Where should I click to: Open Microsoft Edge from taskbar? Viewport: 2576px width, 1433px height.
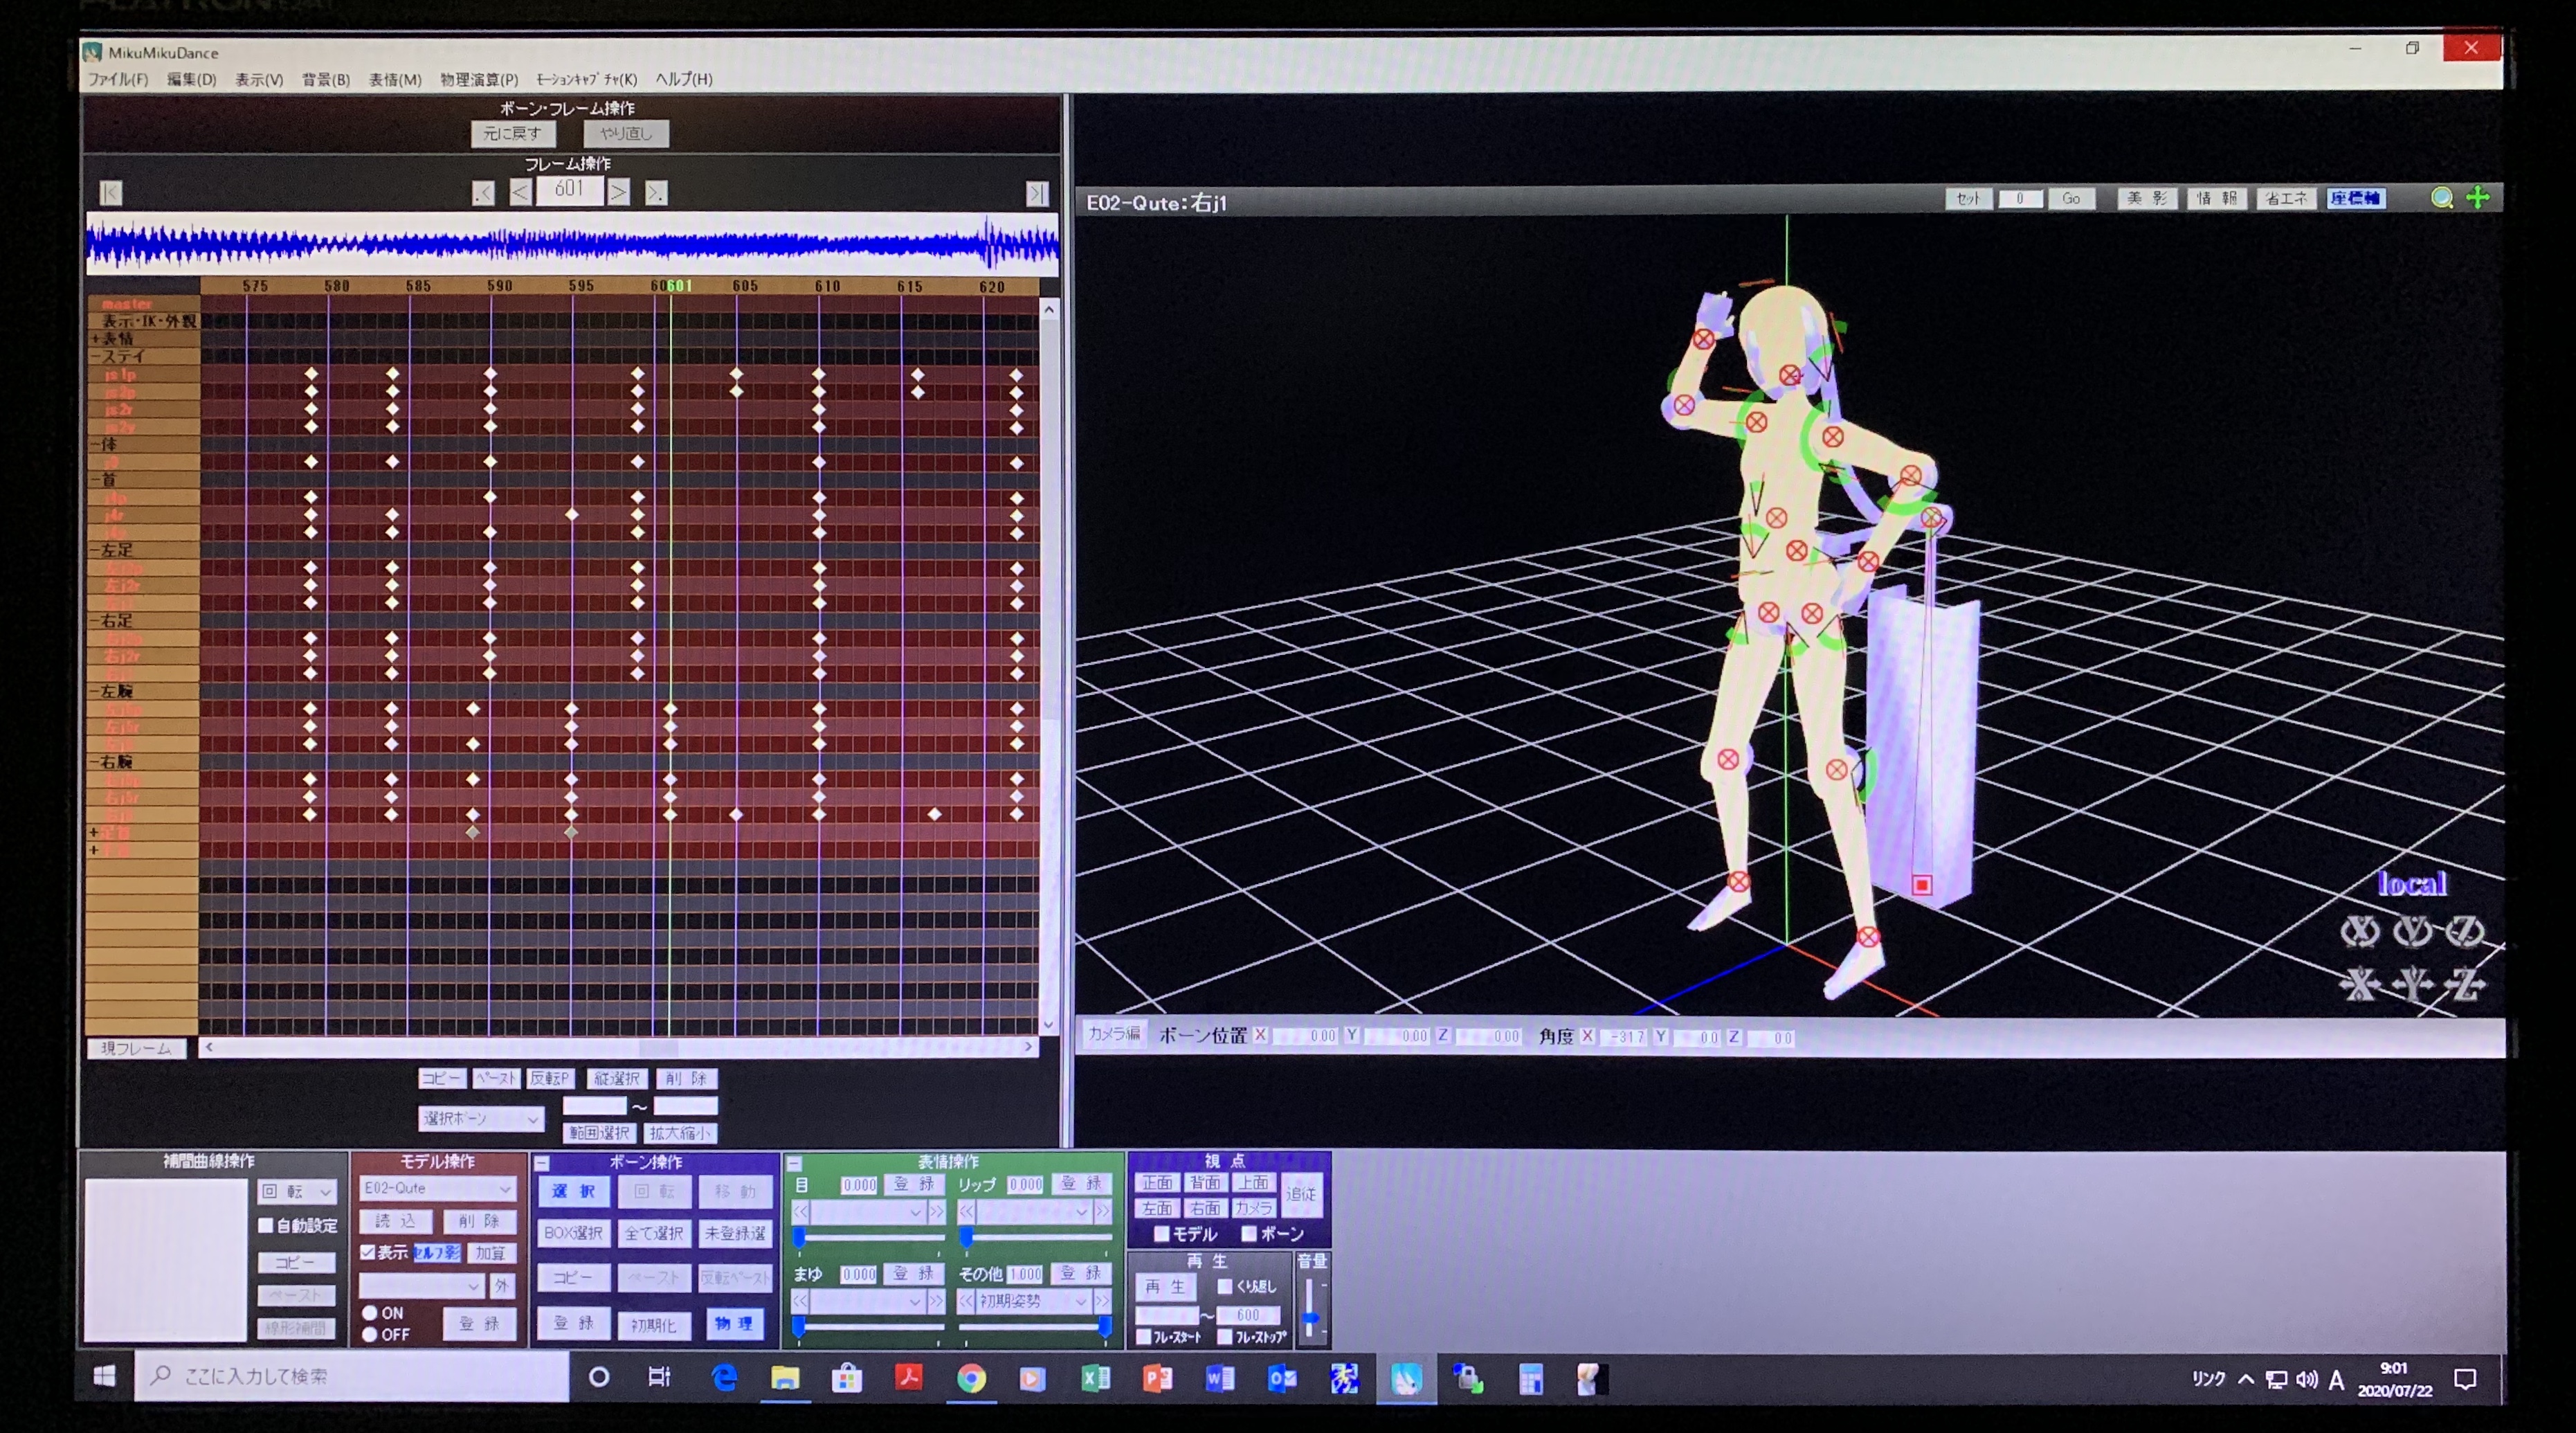[x=724, y=1378]
